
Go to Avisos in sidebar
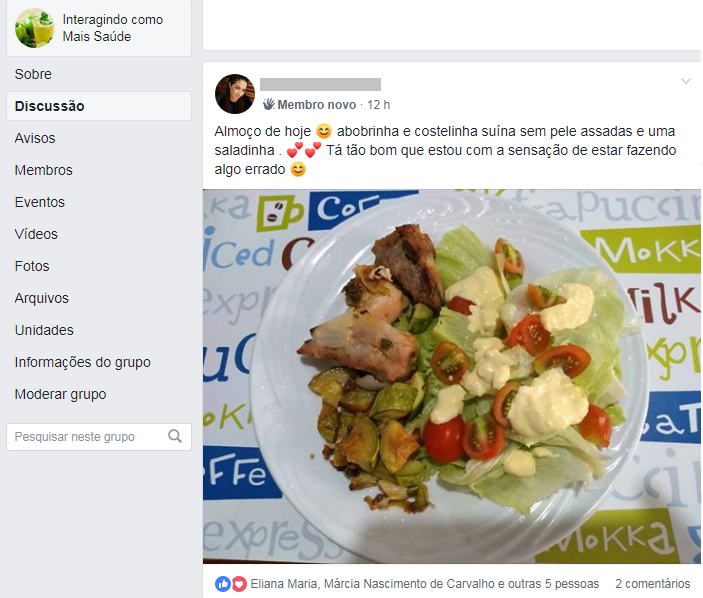[35, 138]
